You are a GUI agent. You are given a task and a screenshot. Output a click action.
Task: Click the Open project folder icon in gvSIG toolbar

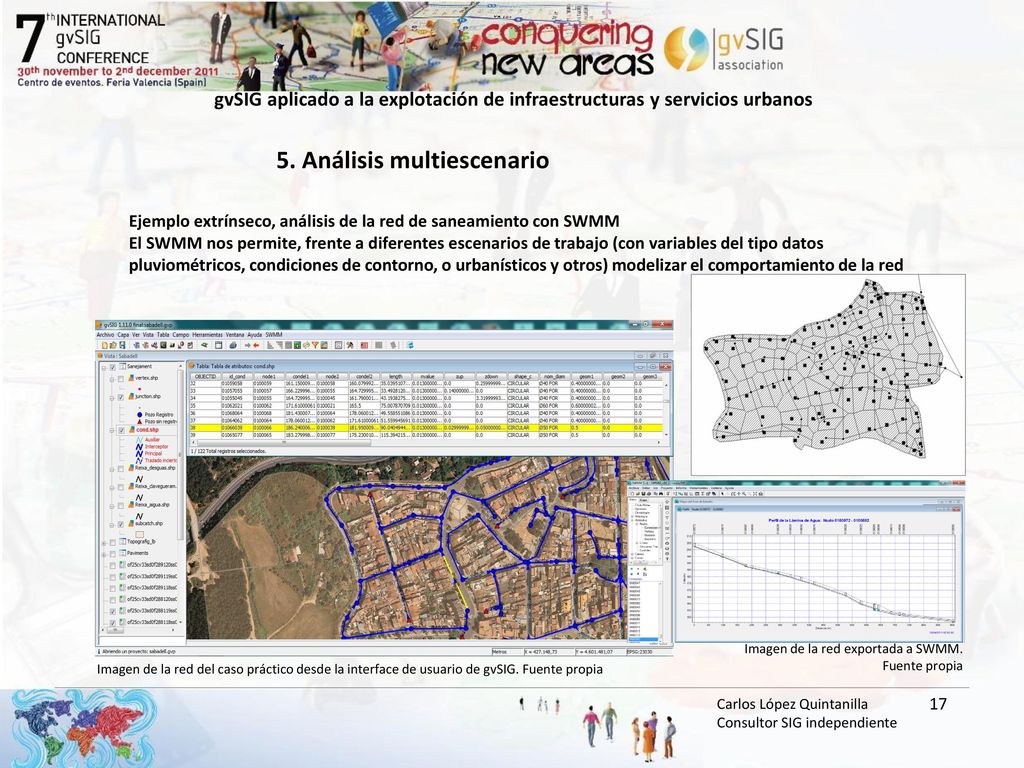[113, 345]
